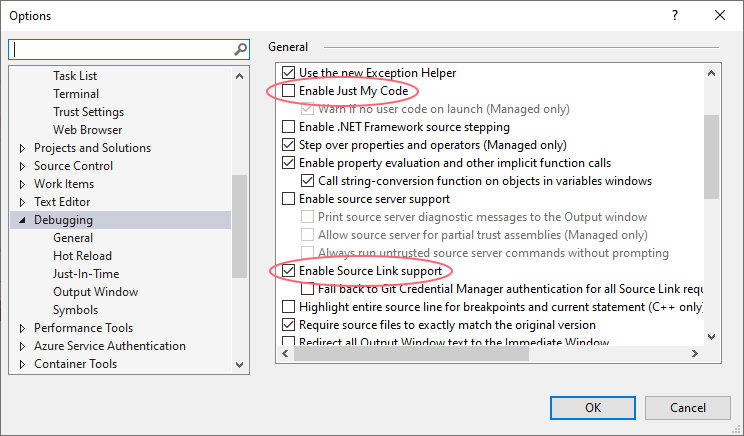Enable Just My Code checkbox
744x436 pixels.
click(x=289, y=91)
